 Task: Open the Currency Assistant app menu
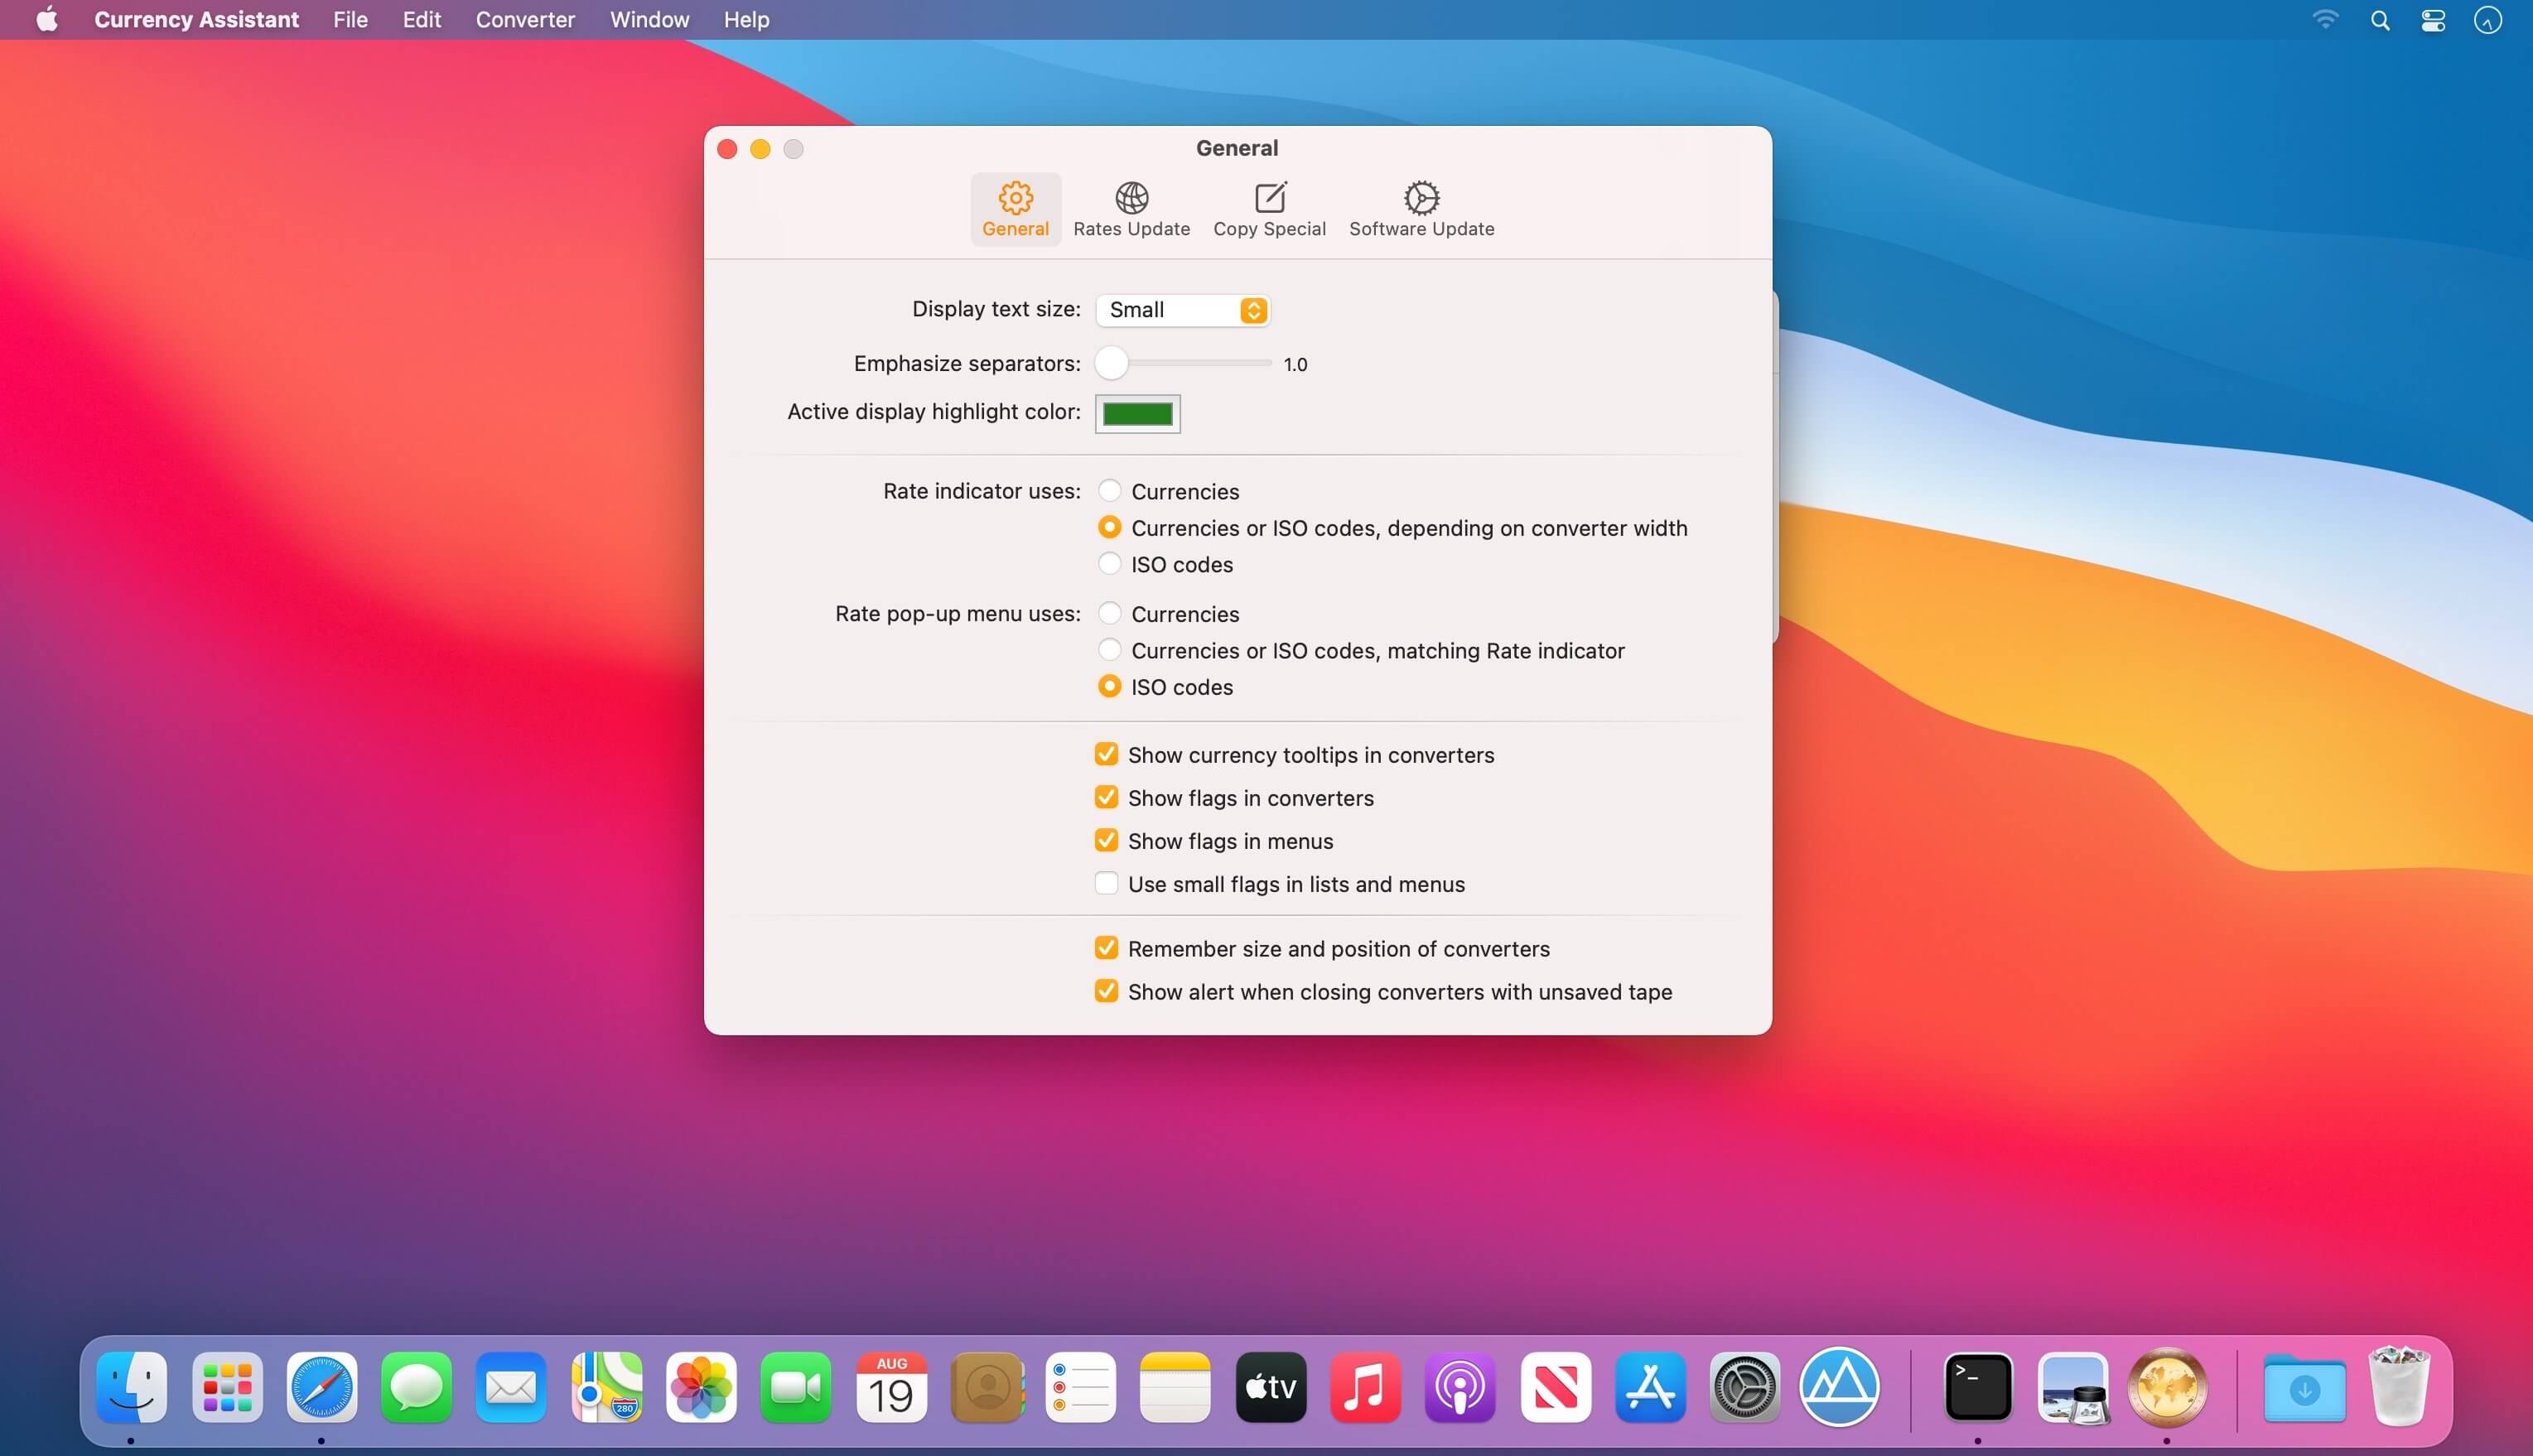(x=196, y=20)
